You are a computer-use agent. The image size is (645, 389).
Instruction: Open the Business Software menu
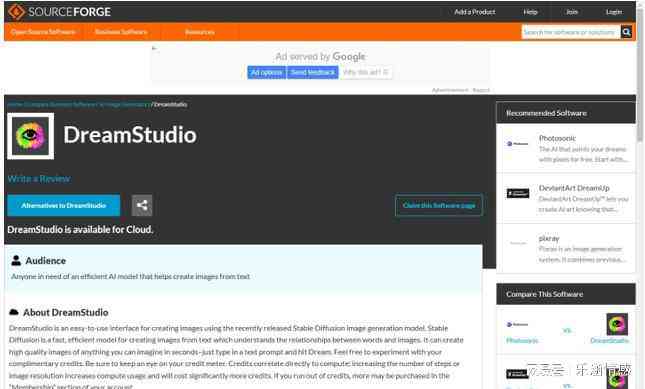(x=121, y=32)
